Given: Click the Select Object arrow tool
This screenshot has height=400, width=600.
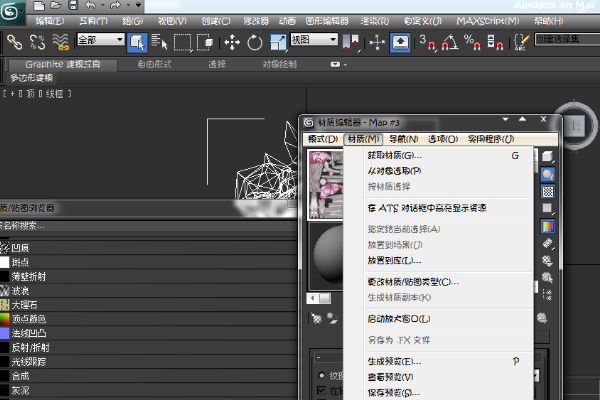Looking at the screenshot, I should 138,42.
